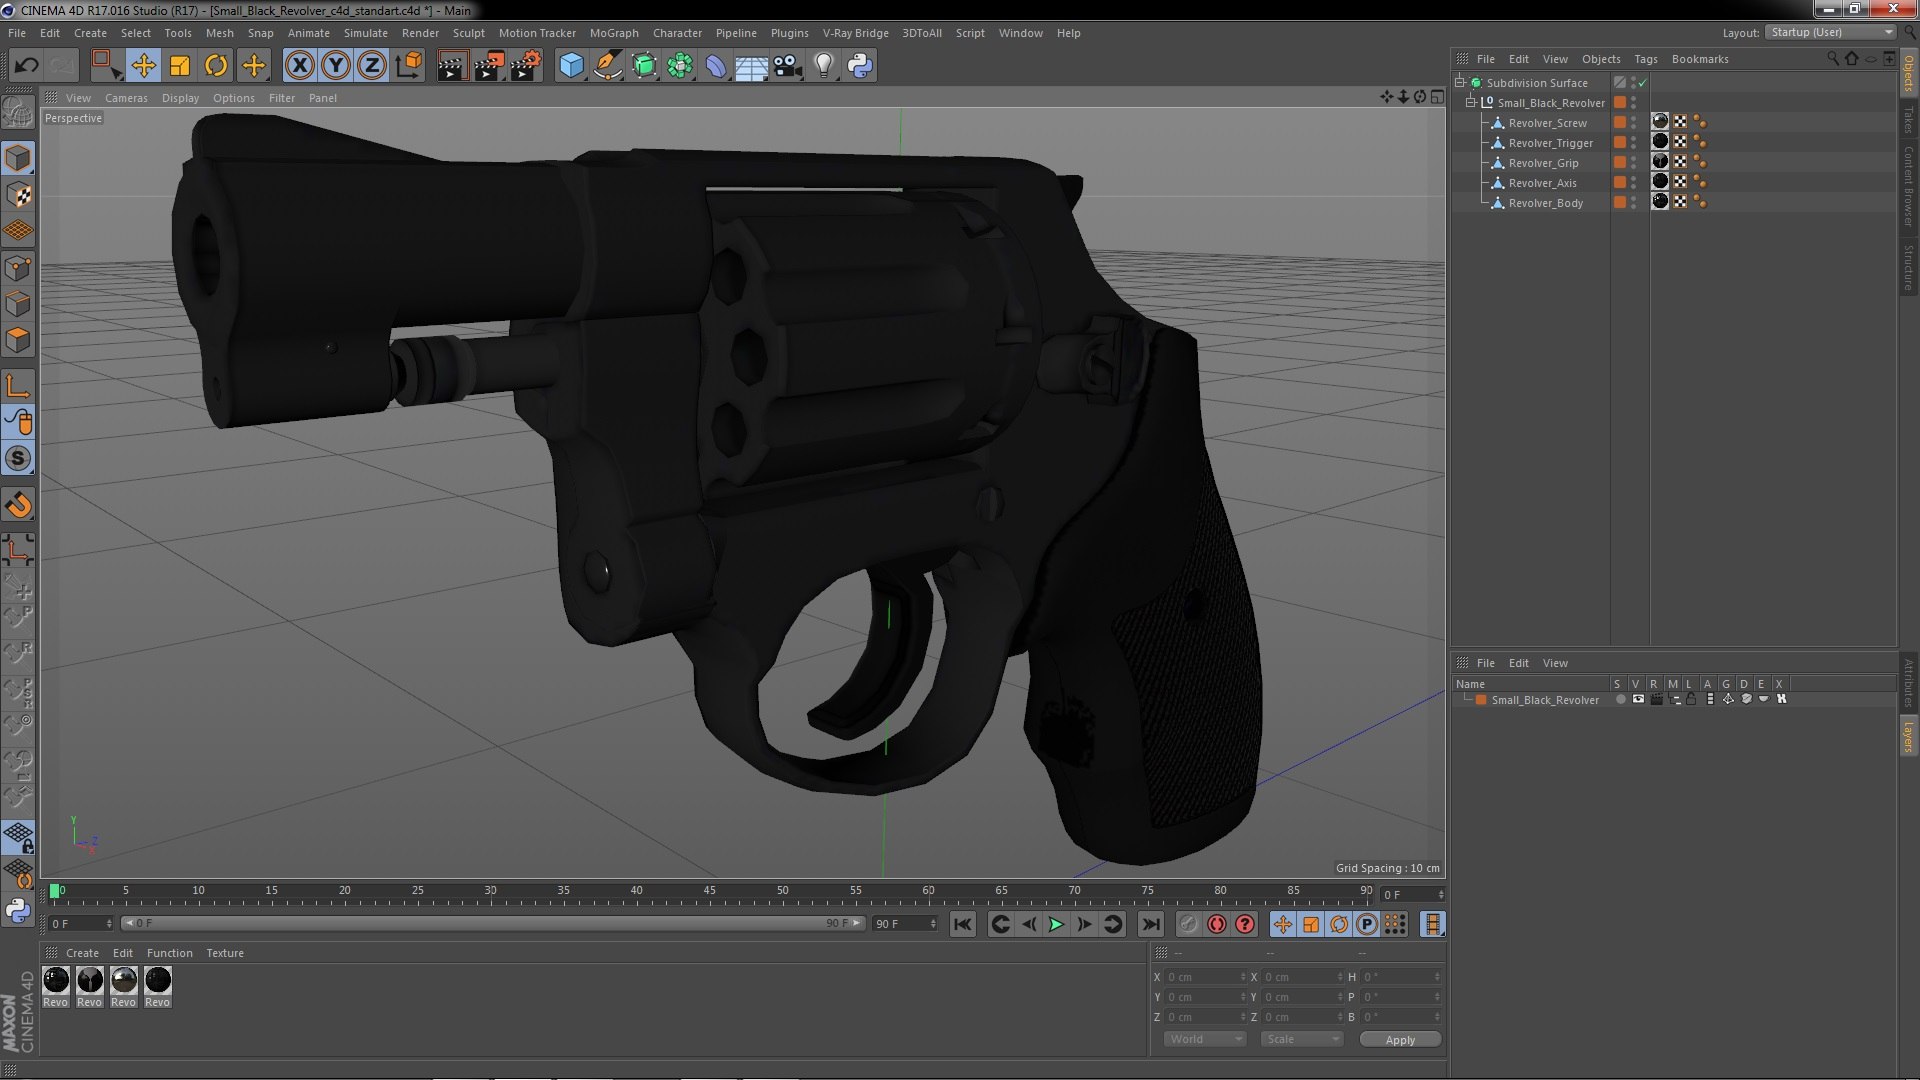Add a Cube primitive object

click(x=571, y=66)
